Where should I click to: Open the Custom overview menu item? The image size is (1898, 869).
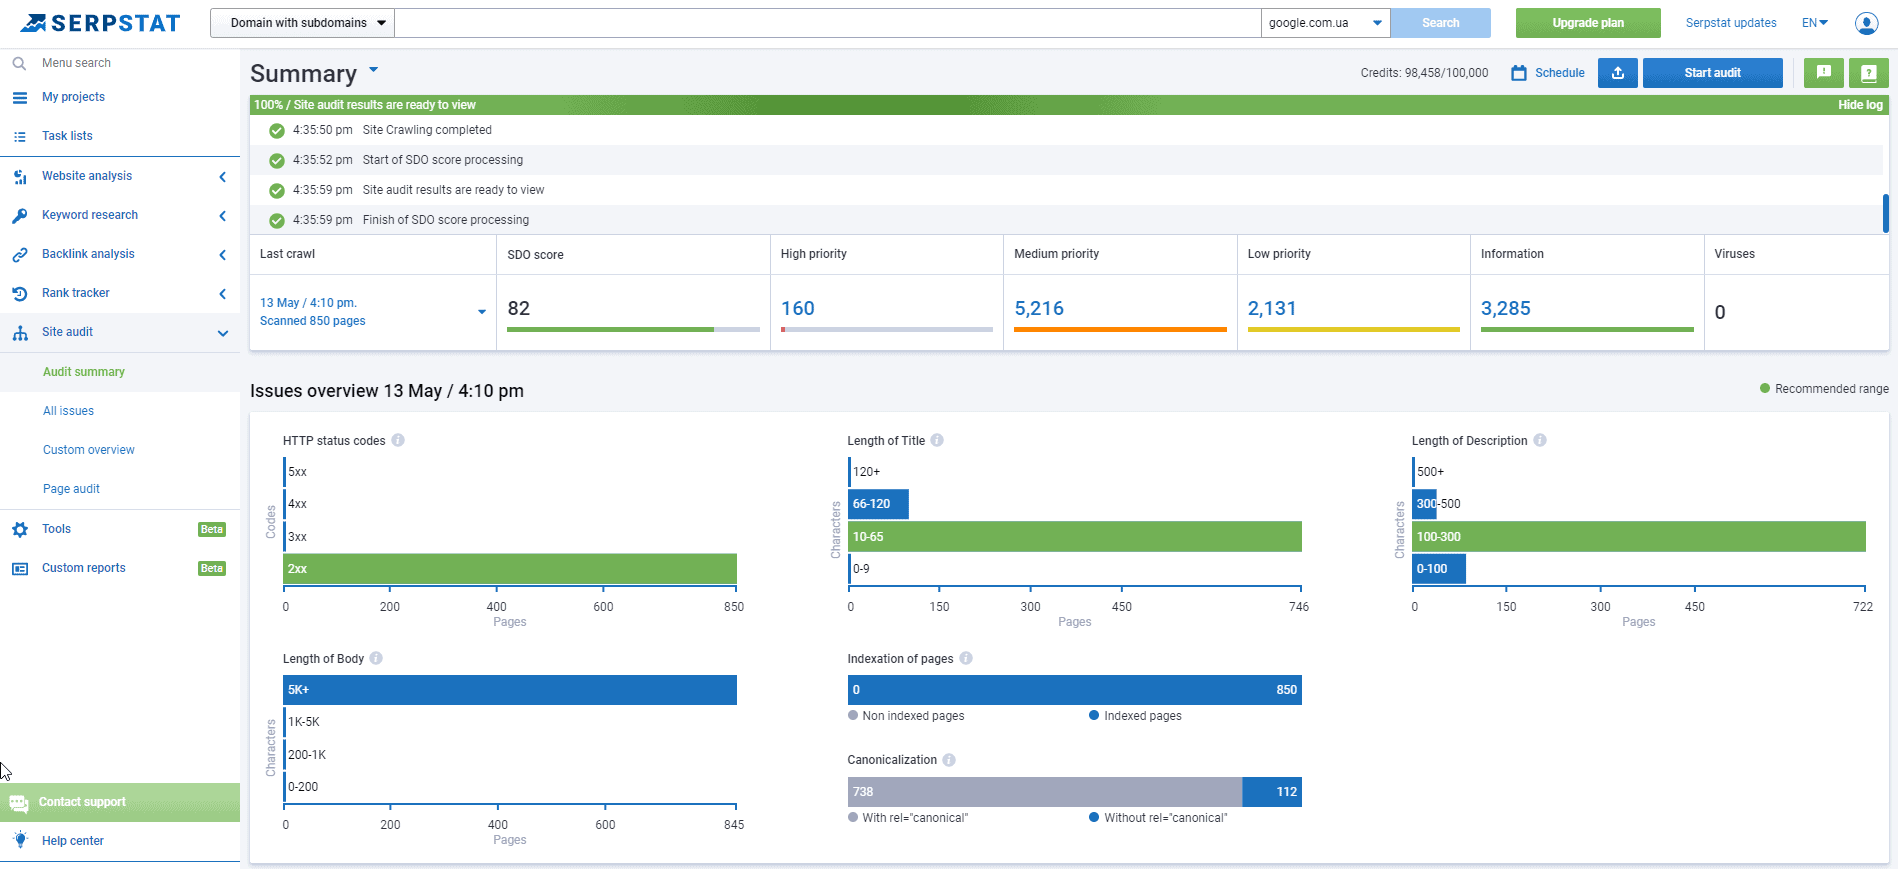89,450
